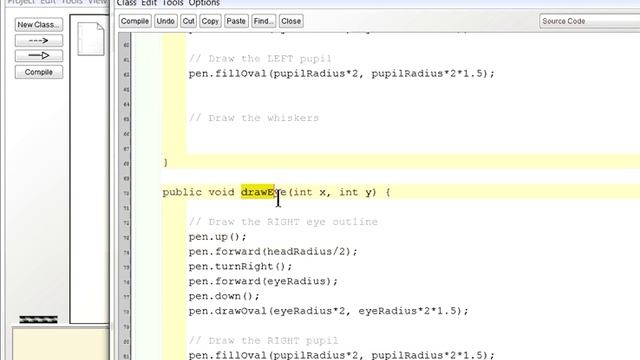Click the pen.up(); line
Screen dimensions: 640x360
tap(218, 237)
